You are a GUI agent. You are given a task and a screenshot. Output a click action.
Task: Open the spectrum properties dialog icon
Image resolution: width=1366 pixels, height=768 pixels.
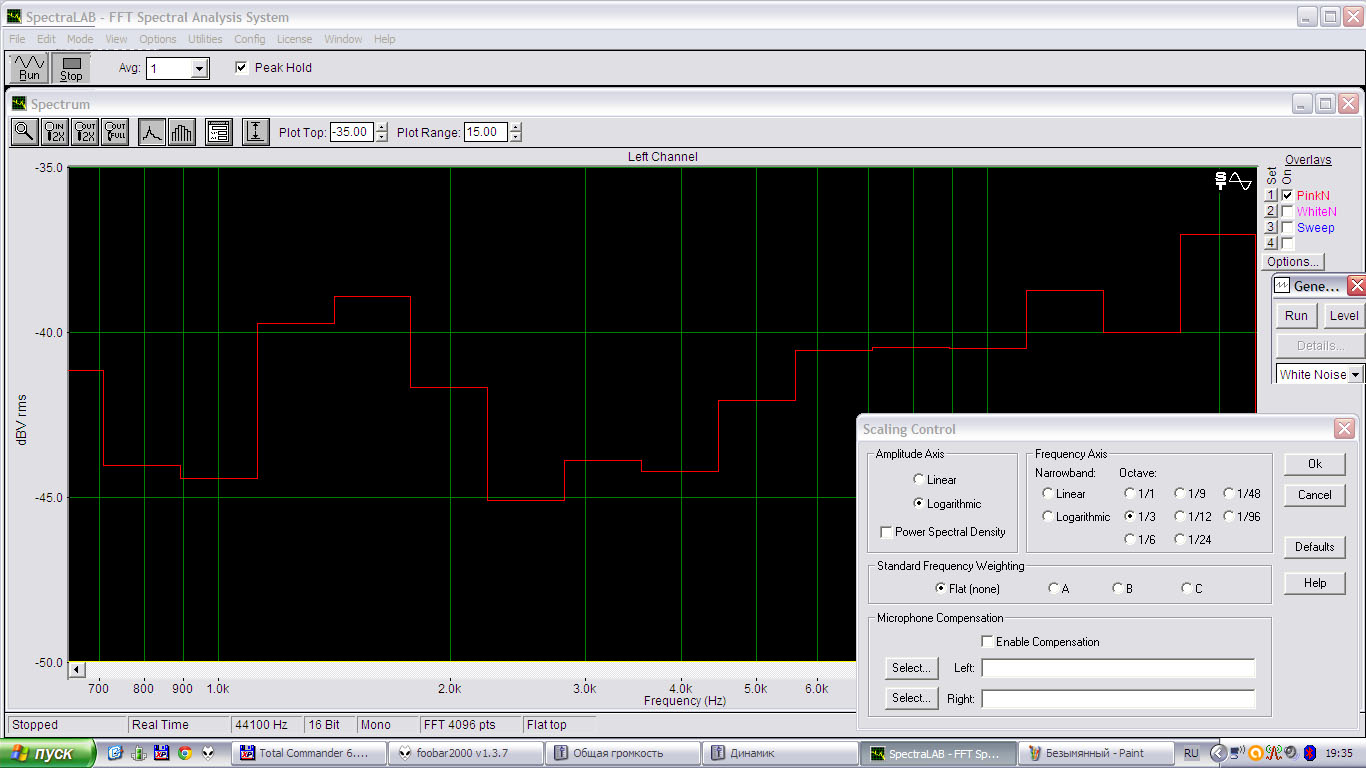[219, 132]
